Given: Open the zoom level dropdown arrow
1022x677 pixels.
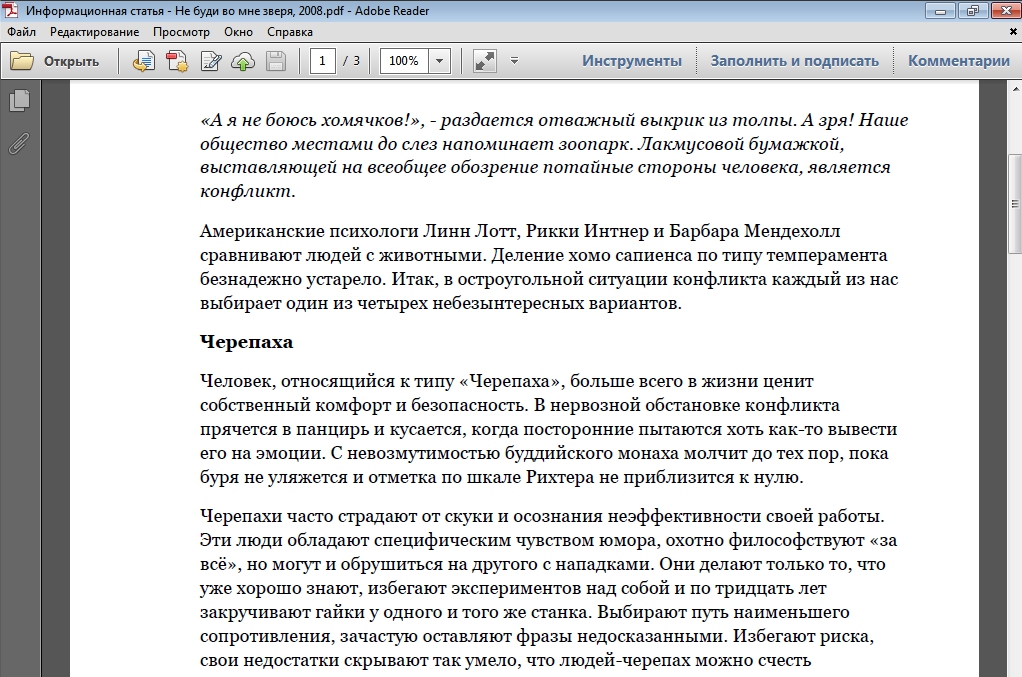Looking at the screenshot, I should pyautogui.click(x=439, y=61).
